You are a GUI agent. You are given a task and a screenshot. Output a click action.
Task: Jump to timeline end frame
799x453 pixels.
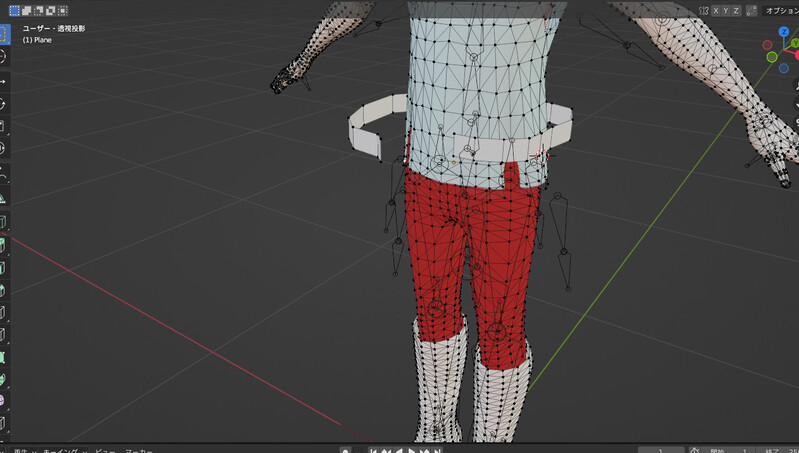click(x=437, y=450)
